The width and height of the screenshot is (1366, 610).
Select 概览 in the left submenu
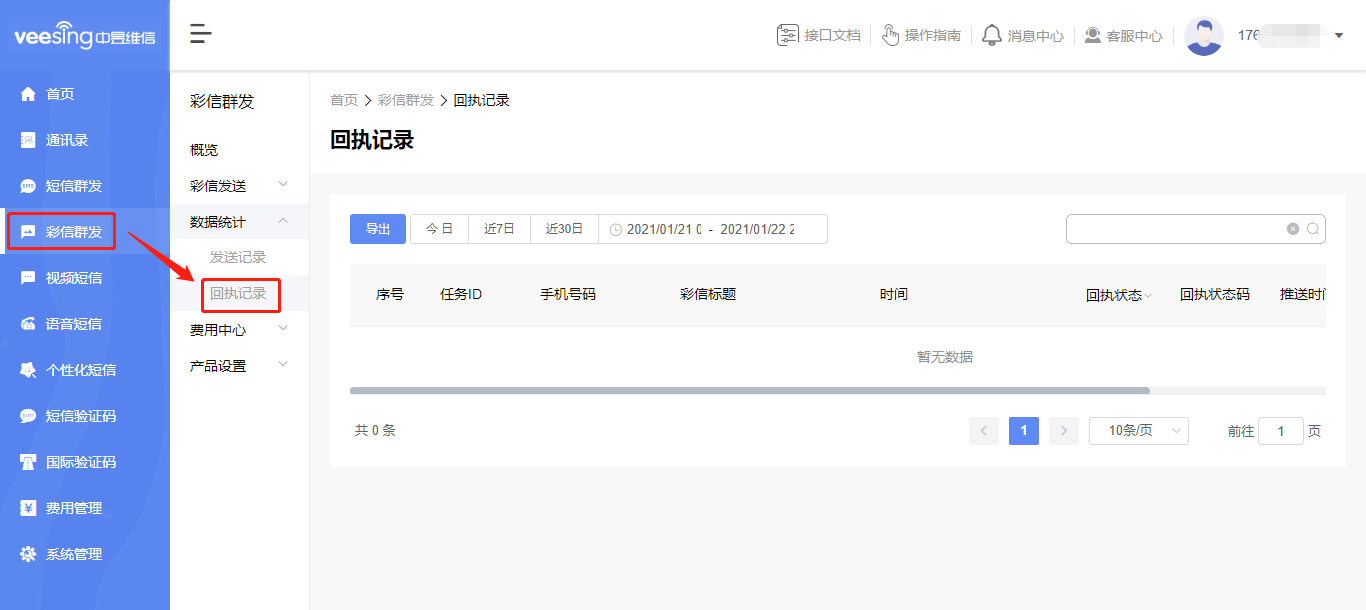pyautogui.click(x=202, y=149)
